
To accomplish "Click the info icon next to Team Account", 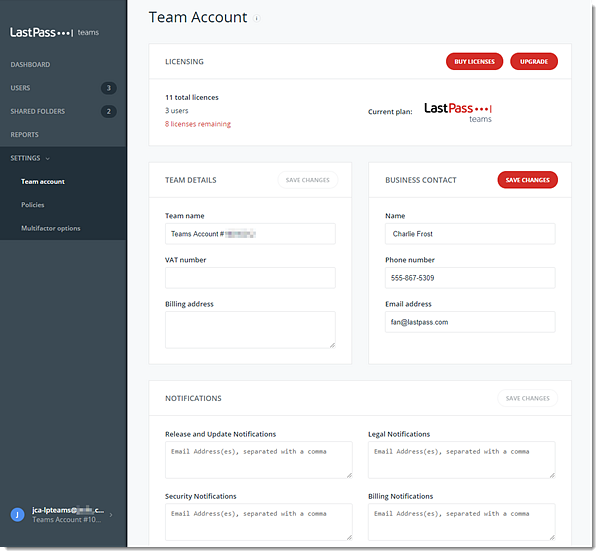I will pos(257,18).
